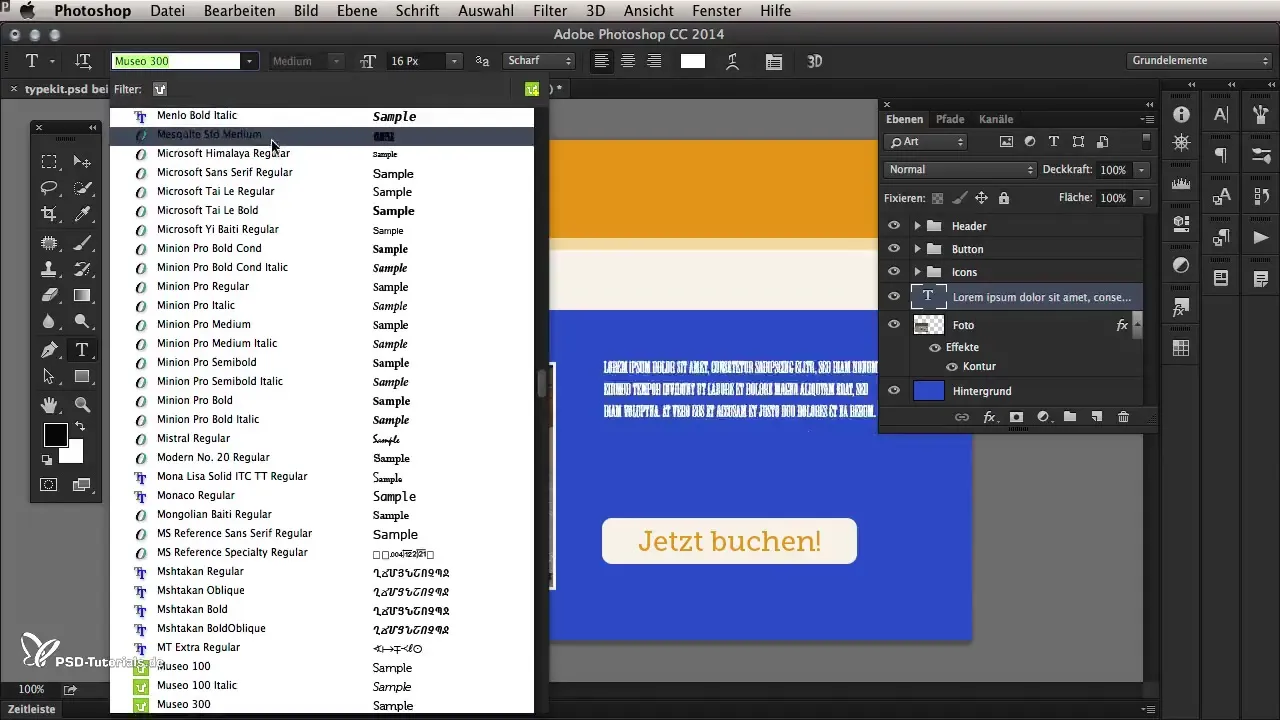
Task: Switch to the Pfade tab
Action: (x=950, y=119)
